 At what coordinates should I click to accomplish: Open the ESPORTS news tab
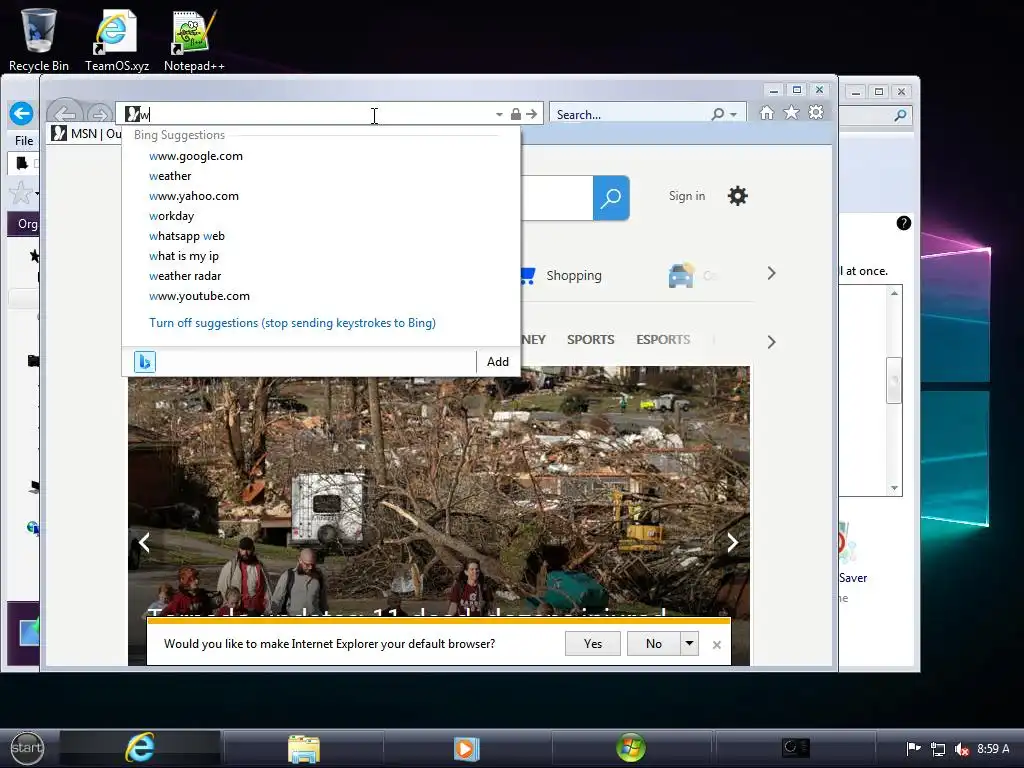663,340
